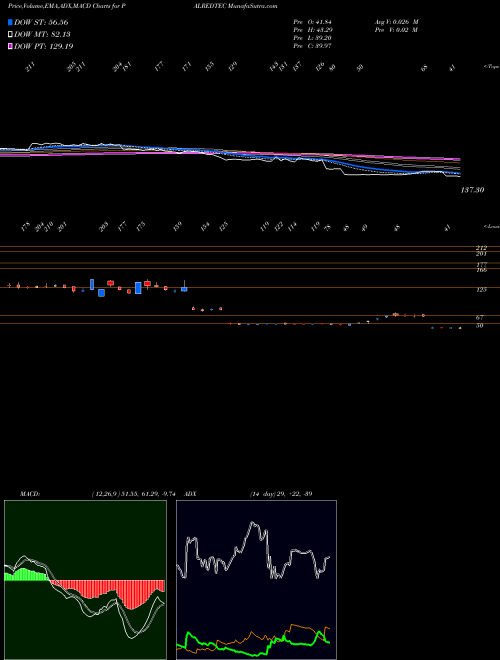Click the magenta DOW PT legend swatch
Viewport: 500px width, 660px height.
[x=10, y=47]
